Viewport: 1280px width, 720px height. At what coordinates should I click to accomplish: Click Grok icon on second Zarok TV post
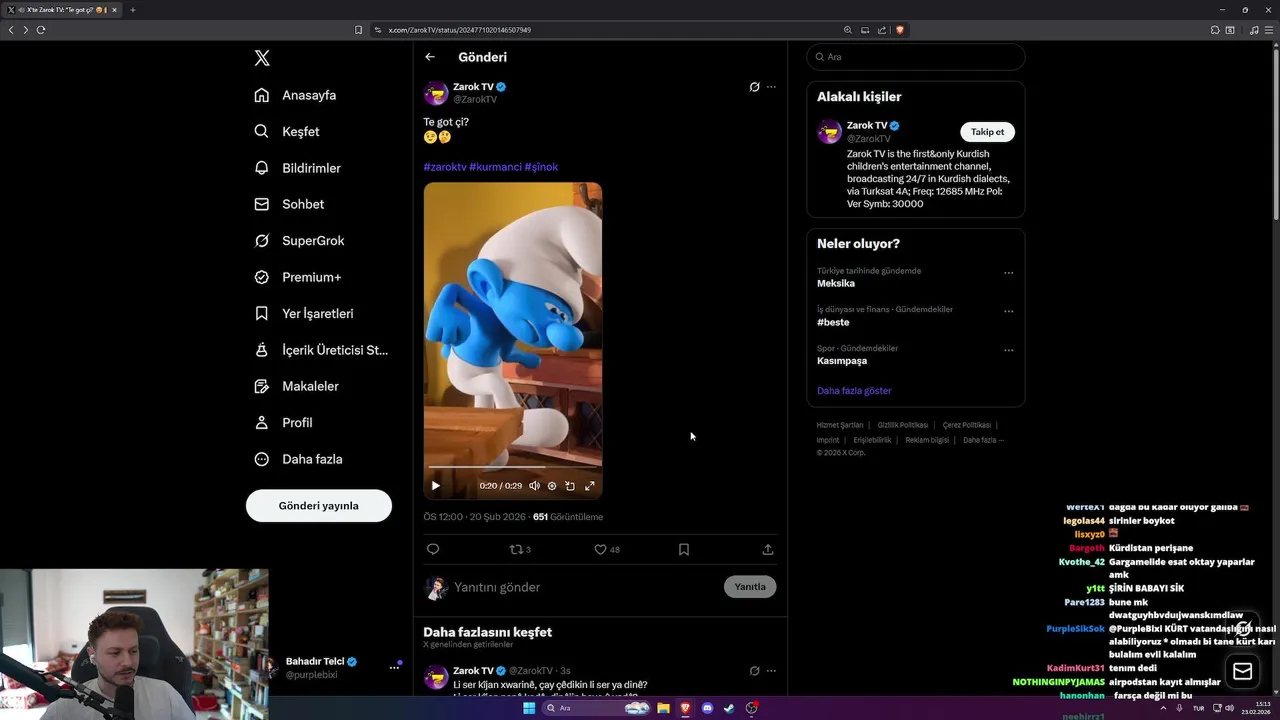pos(754,671)
